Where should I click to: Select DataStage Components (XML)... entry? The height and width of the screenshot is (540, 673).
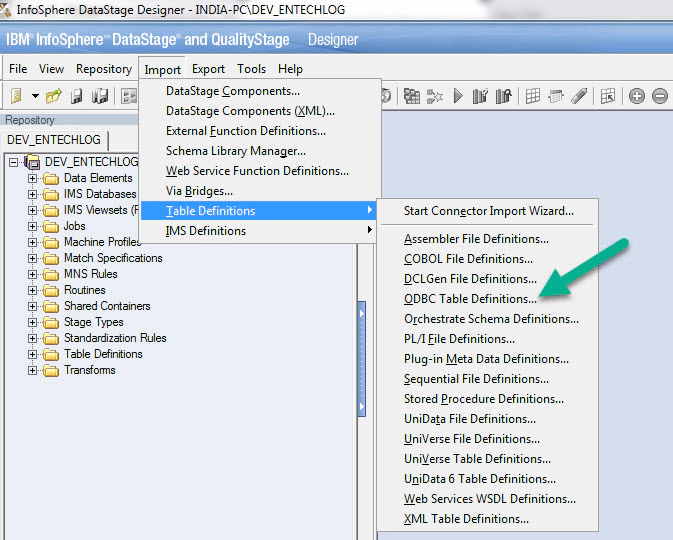(x=259, y=111)
